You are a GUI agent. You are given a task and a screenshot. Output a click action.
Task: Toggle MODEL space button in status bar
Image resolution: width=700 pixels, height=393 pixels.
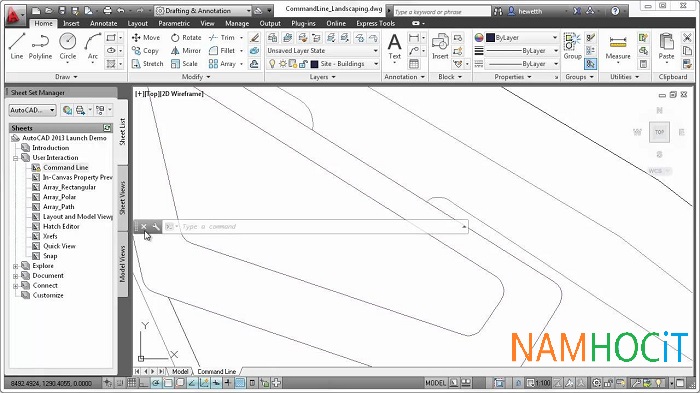pyautogui.click(x=435, y=383)
